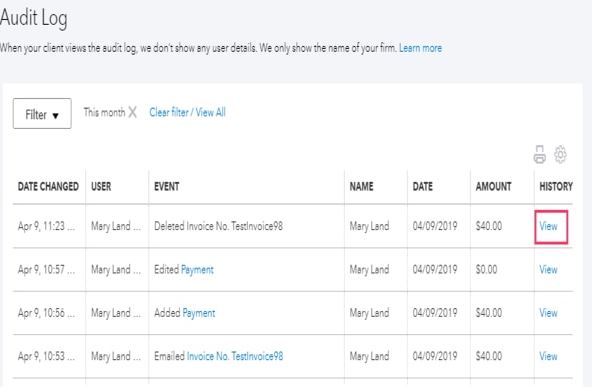Open the Edited Payment link
This screenshot has width=592, height=387.
pyautogui.click(x=197, y=270)
